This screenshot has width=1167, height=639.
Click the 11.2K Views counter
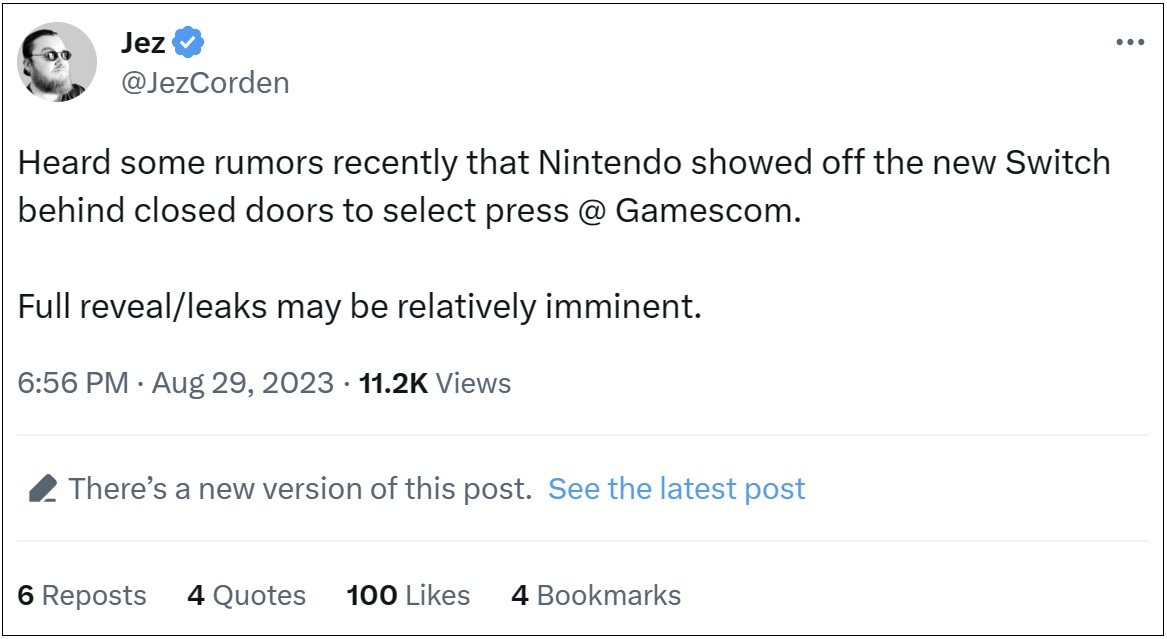tap(435, 383)
